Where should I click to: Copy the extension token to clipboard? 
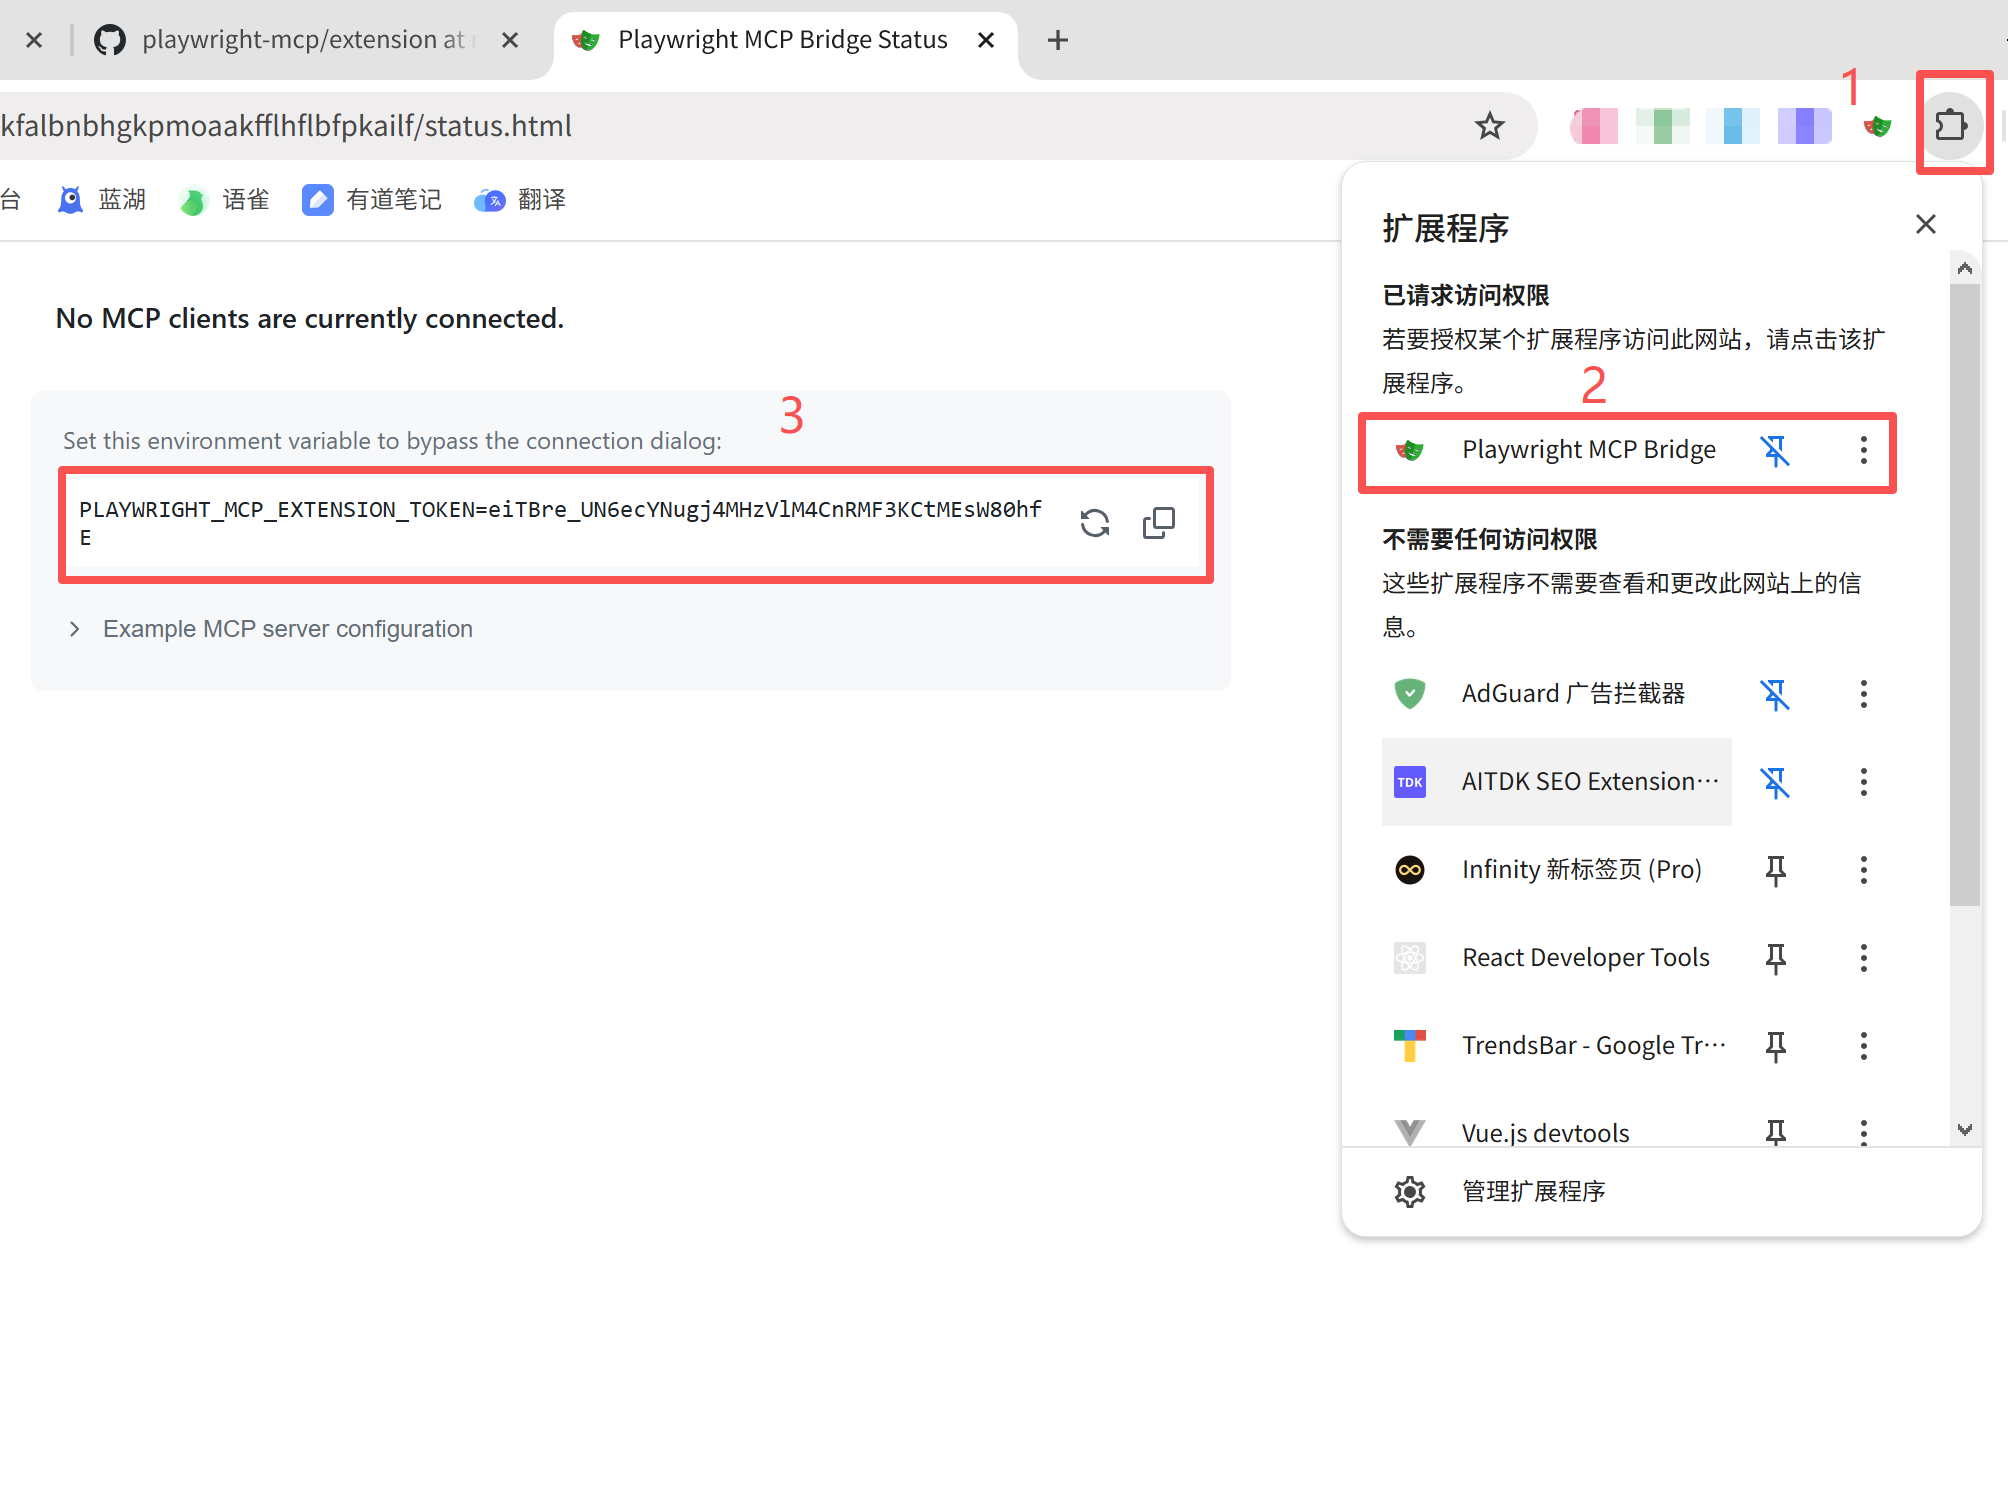click(x=1158, y=523)
